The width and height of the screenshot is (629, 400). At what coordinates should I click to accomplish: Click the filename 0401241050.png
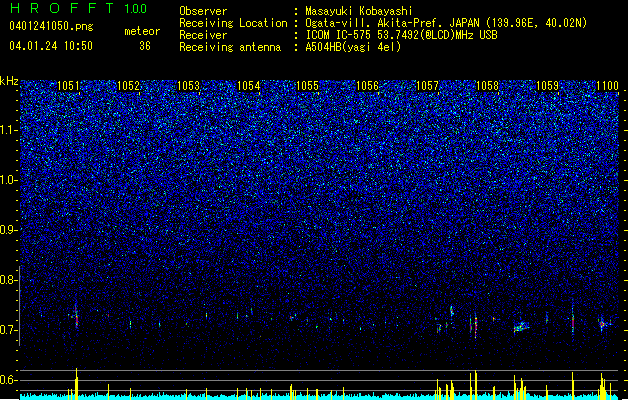(x=51, y=26)
